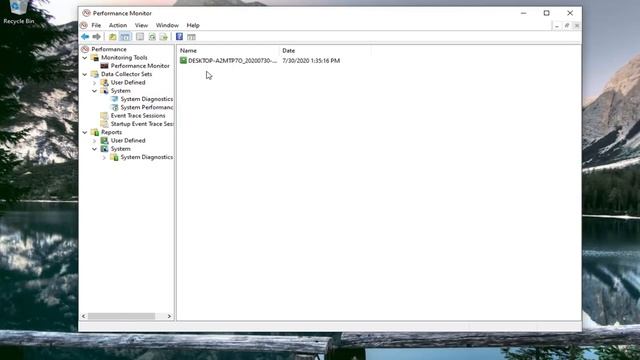This screenshot has width=640, height=360.
Task: Collapse the Reports node
Action: pyautogui.click(x=85, y=133)
